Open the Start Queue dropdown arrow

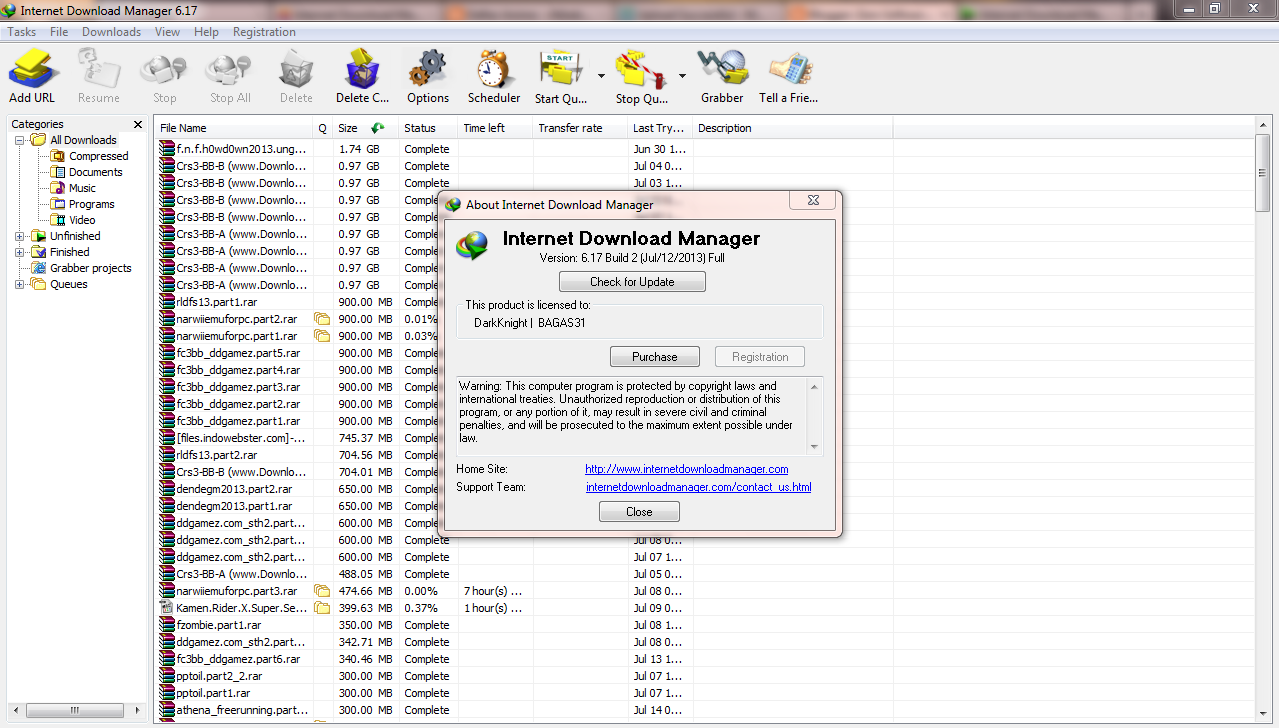(601, 75)
